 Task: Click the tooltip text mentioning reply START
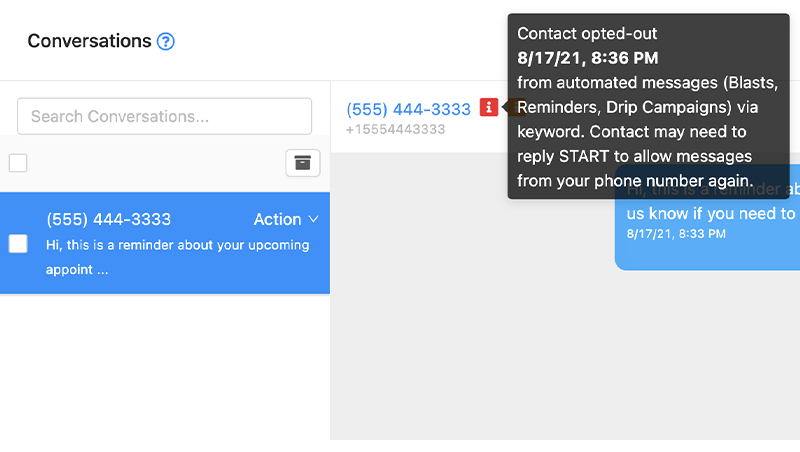coord(634,156)
